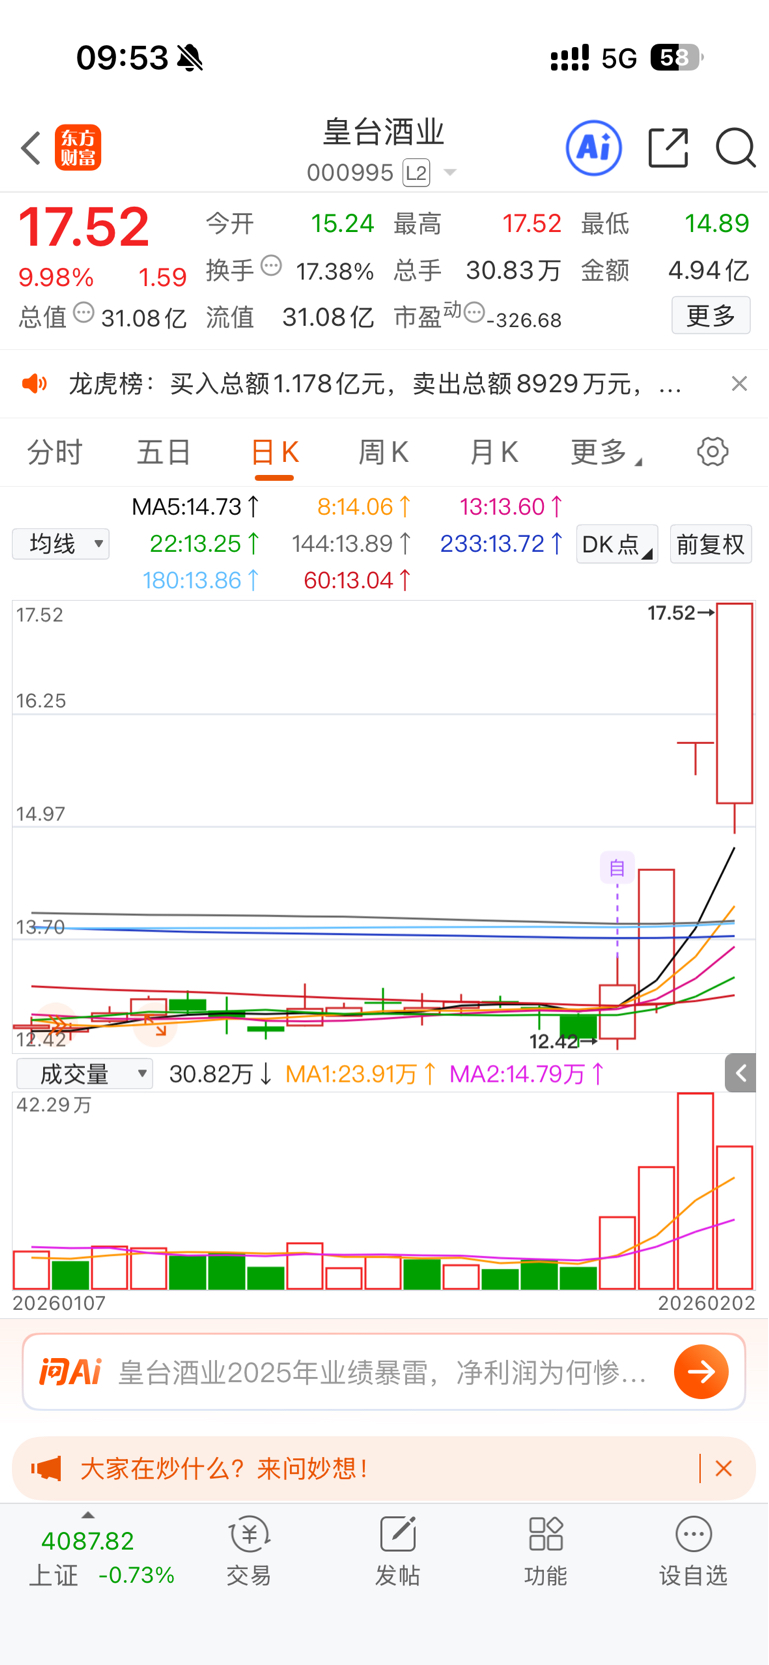
Task: Tap the back arrow icon
Action: click(x=31, y=148)
